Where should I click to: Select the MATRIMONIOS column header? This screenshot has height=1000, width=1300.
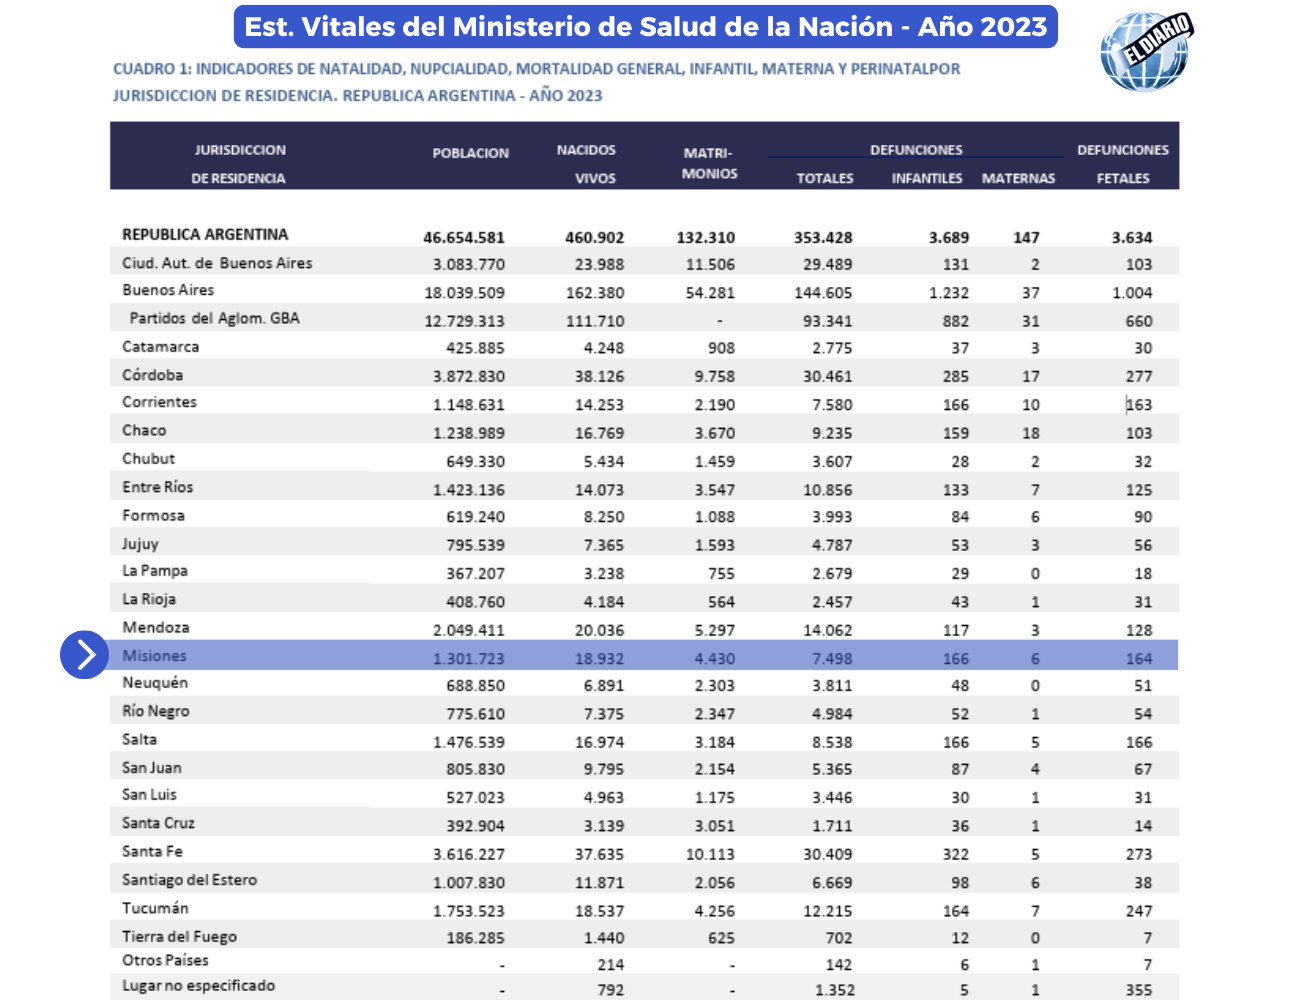coord(709,163)
